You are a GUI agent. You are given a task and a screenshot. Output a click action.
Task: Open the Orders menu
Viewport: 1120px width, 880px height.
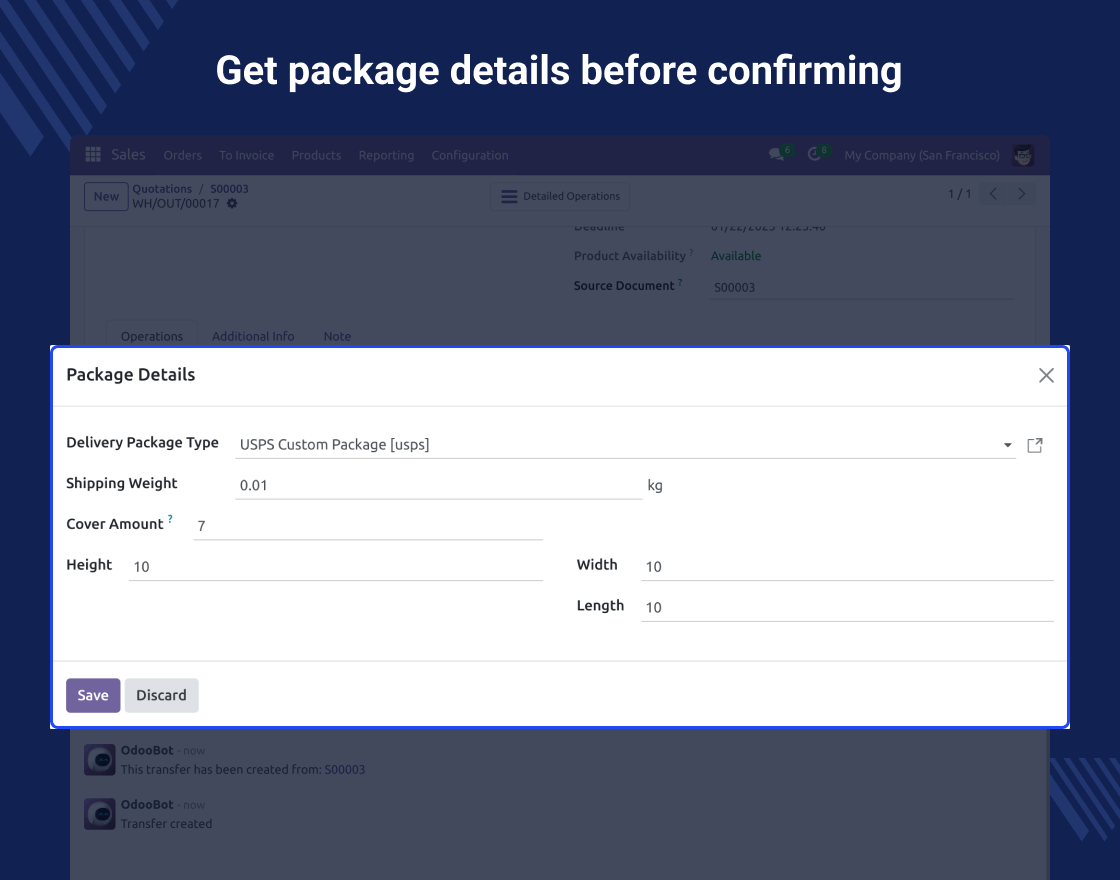(x=182, y=155)
